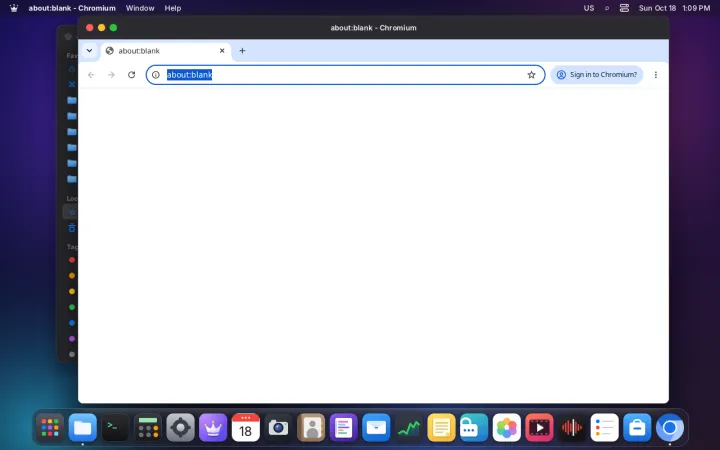Open the control center toggles icon
This screenshot has width=720, height=450.
[624, 8]
